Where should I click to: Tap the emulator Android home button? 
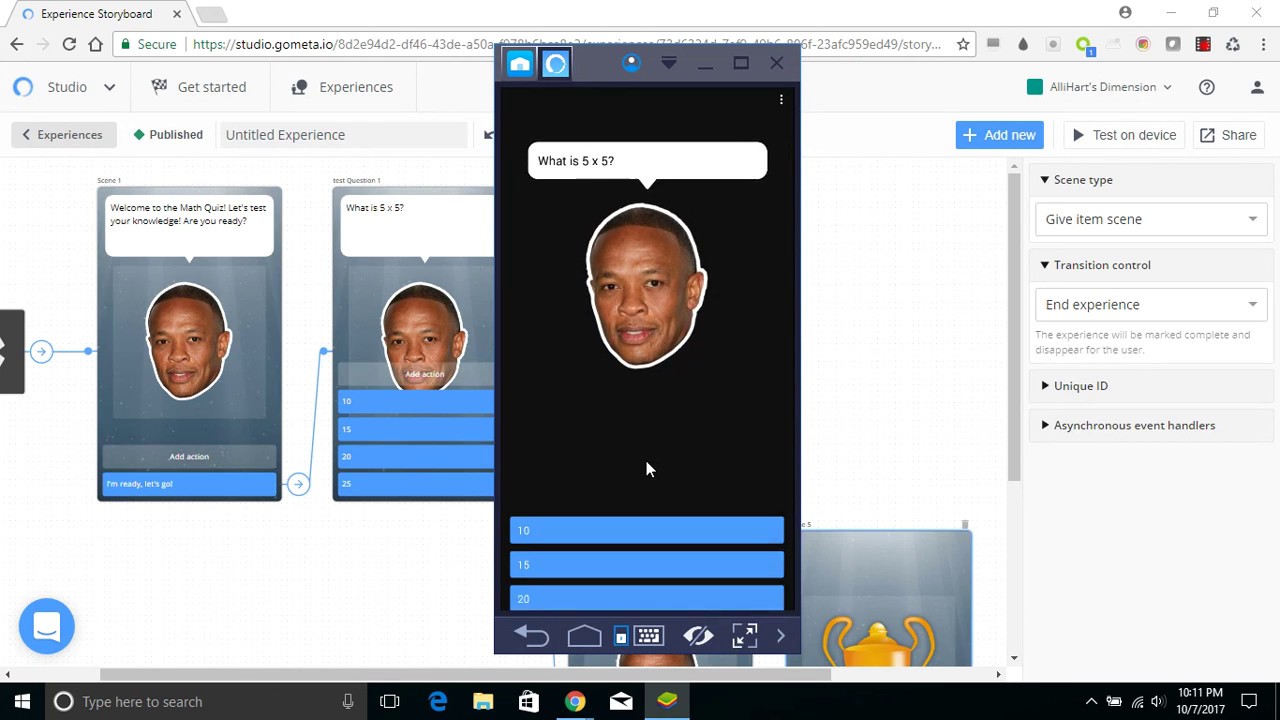pyautogui.click(x=584, y=636)
